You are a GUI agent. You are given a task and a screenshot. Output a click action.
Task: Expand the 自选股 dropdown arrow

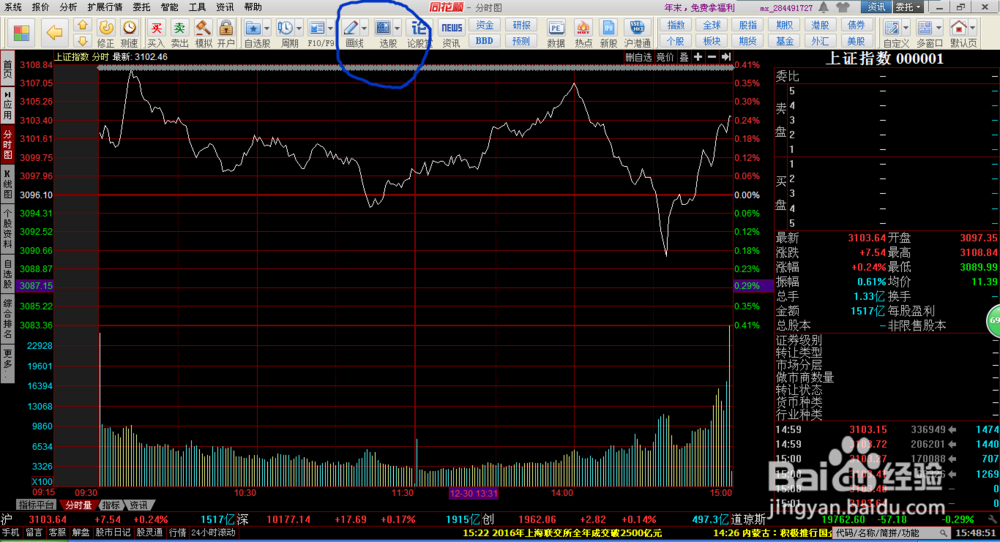pyautogui.click(x=270, y=27)
